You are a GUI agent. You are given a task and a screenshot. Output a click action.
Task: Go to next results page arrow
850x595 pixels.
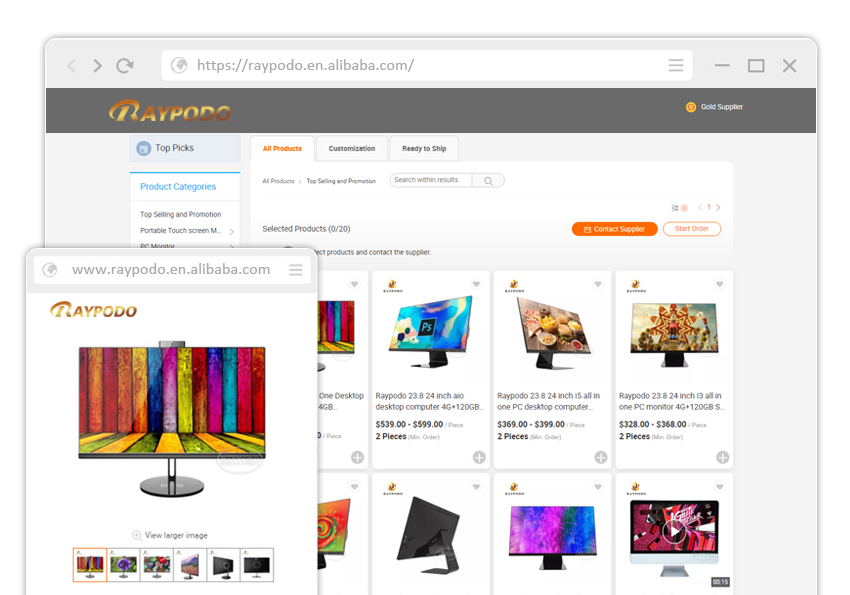(718, 208)
